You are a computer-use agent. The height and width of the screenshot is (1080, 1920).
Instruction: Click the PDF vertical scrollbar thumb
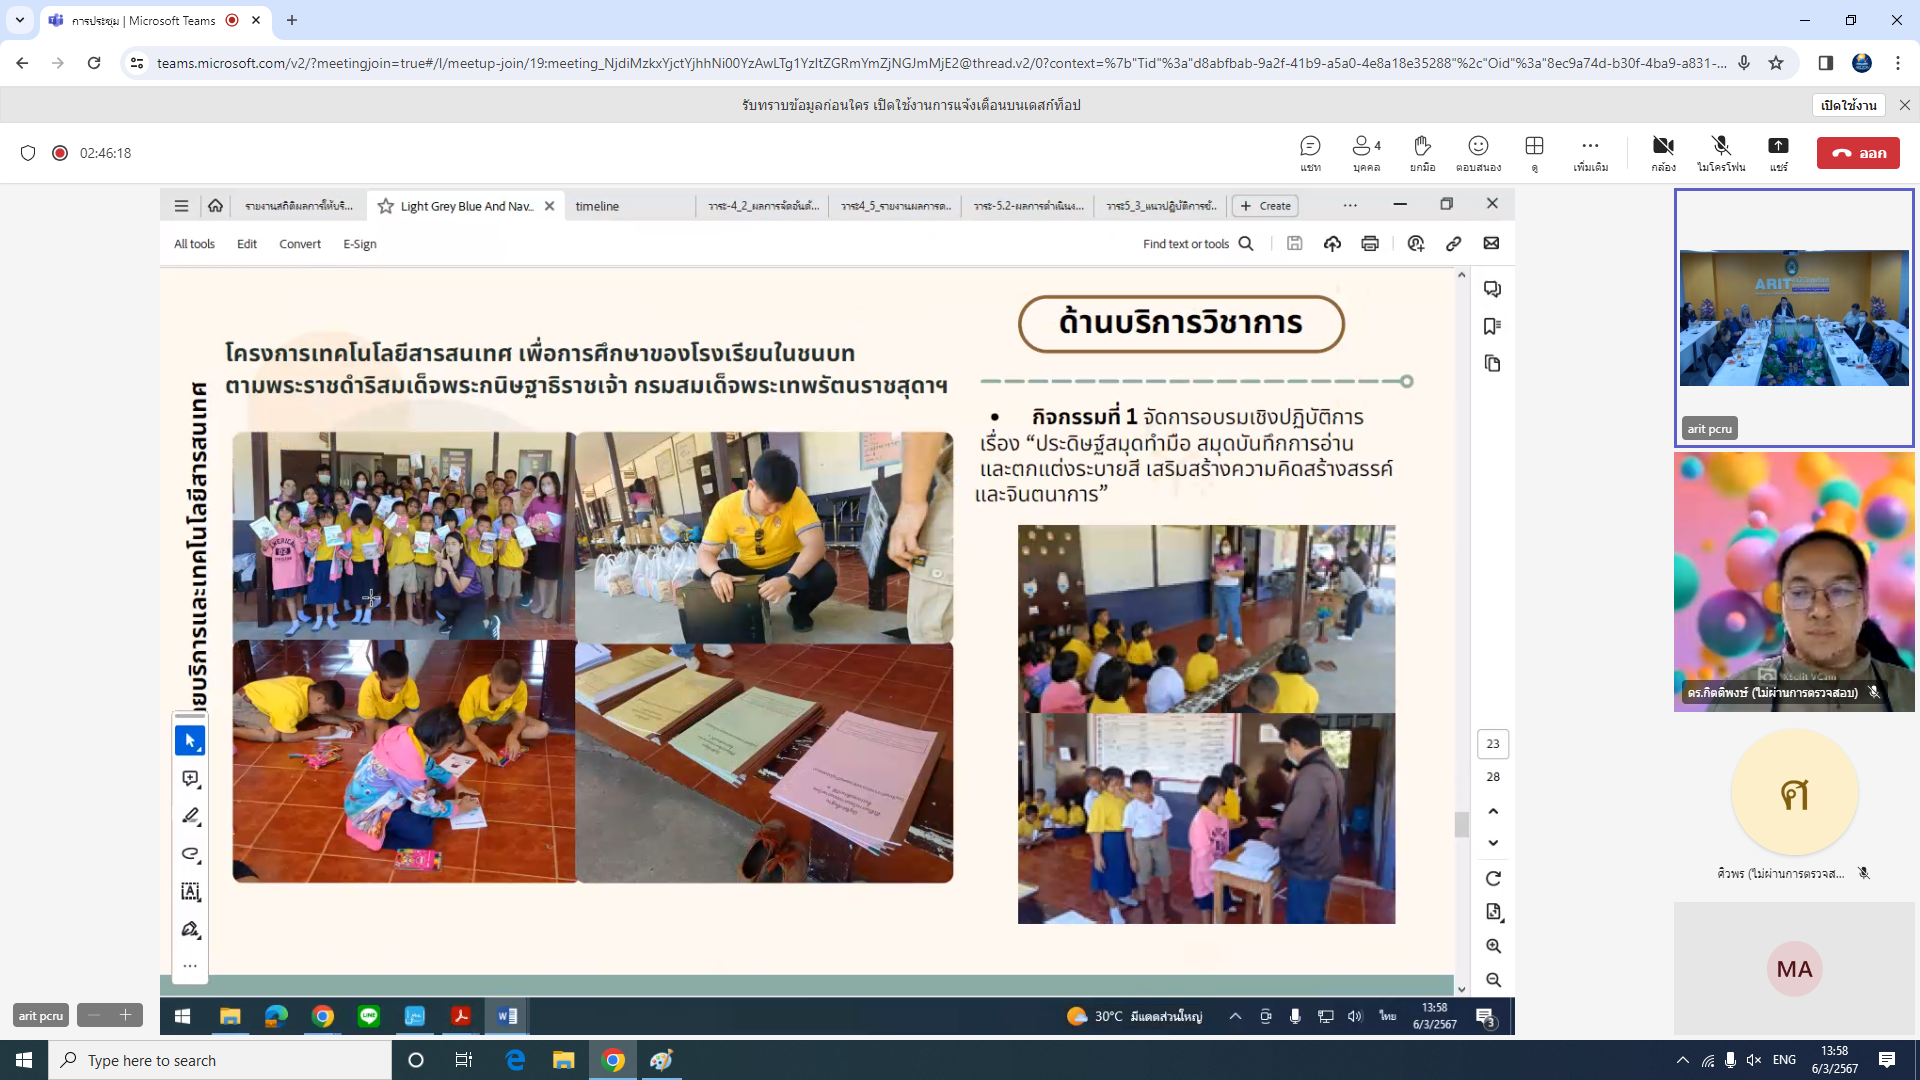(1461, 824)
